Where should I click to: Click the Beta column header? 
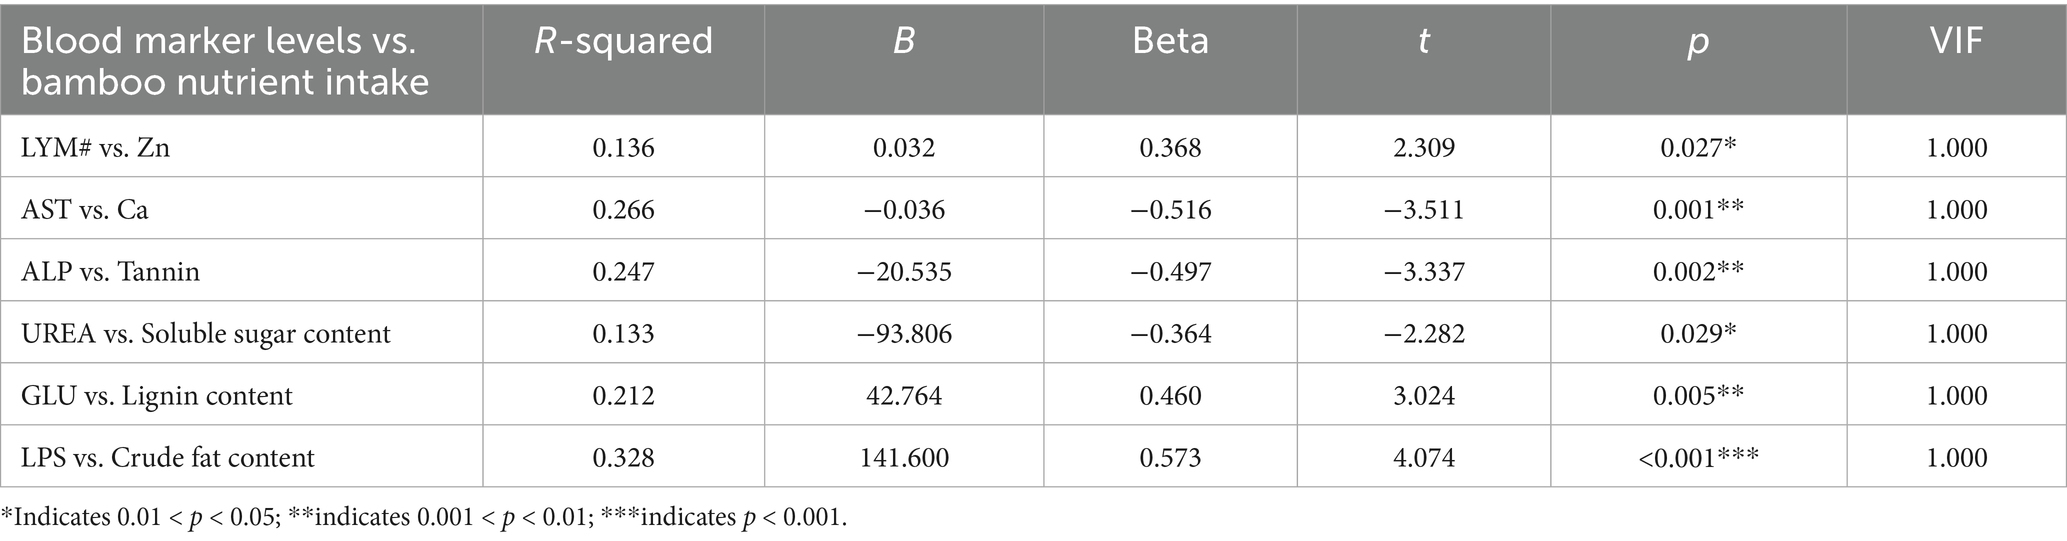click(1170, 42)
